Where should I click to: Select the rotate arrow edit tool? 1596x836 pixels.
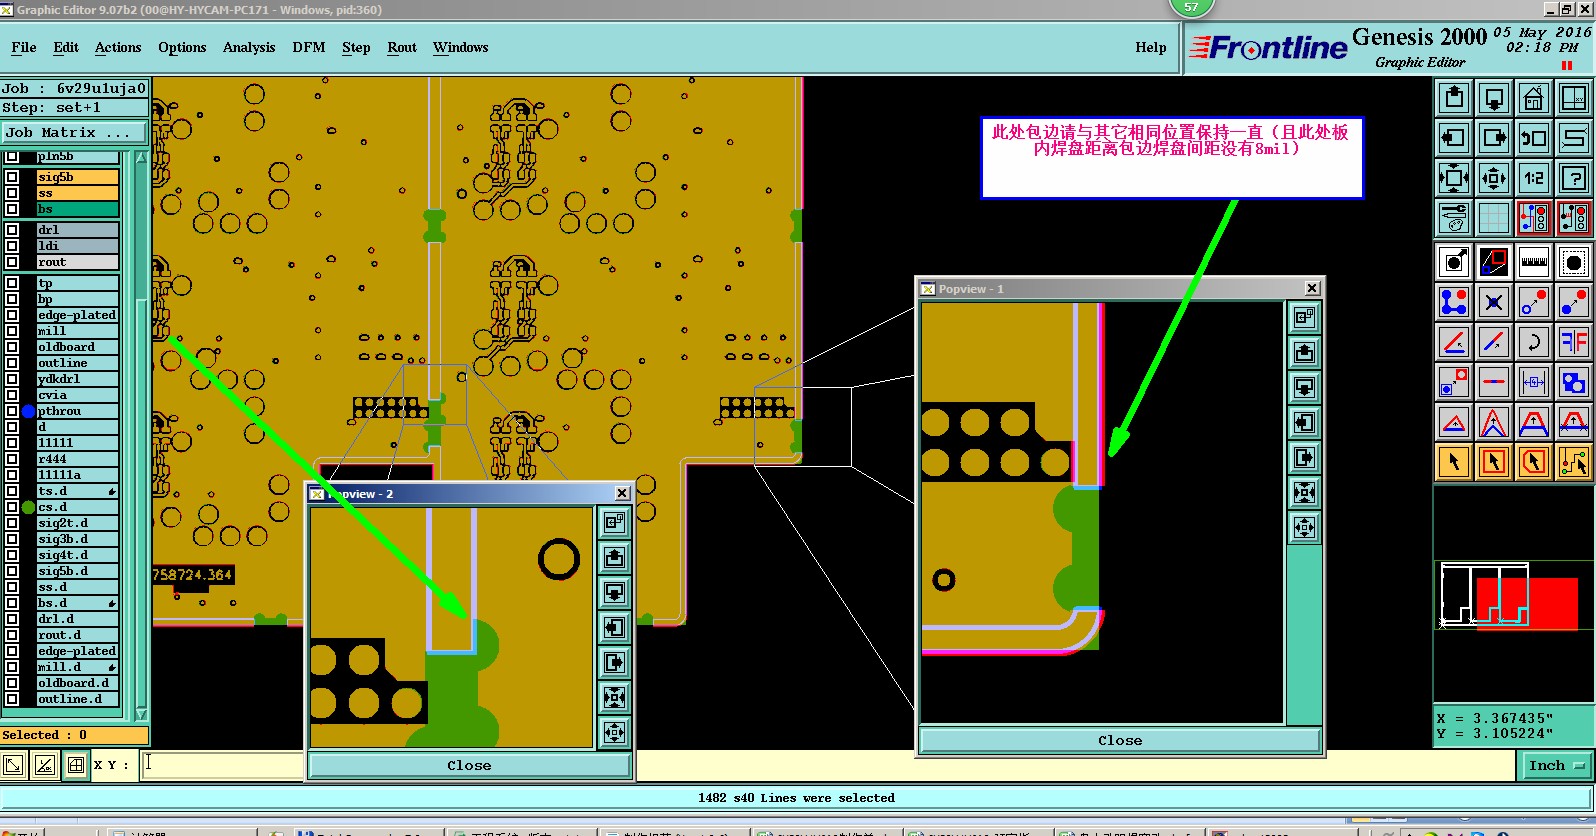(1533, 342)
